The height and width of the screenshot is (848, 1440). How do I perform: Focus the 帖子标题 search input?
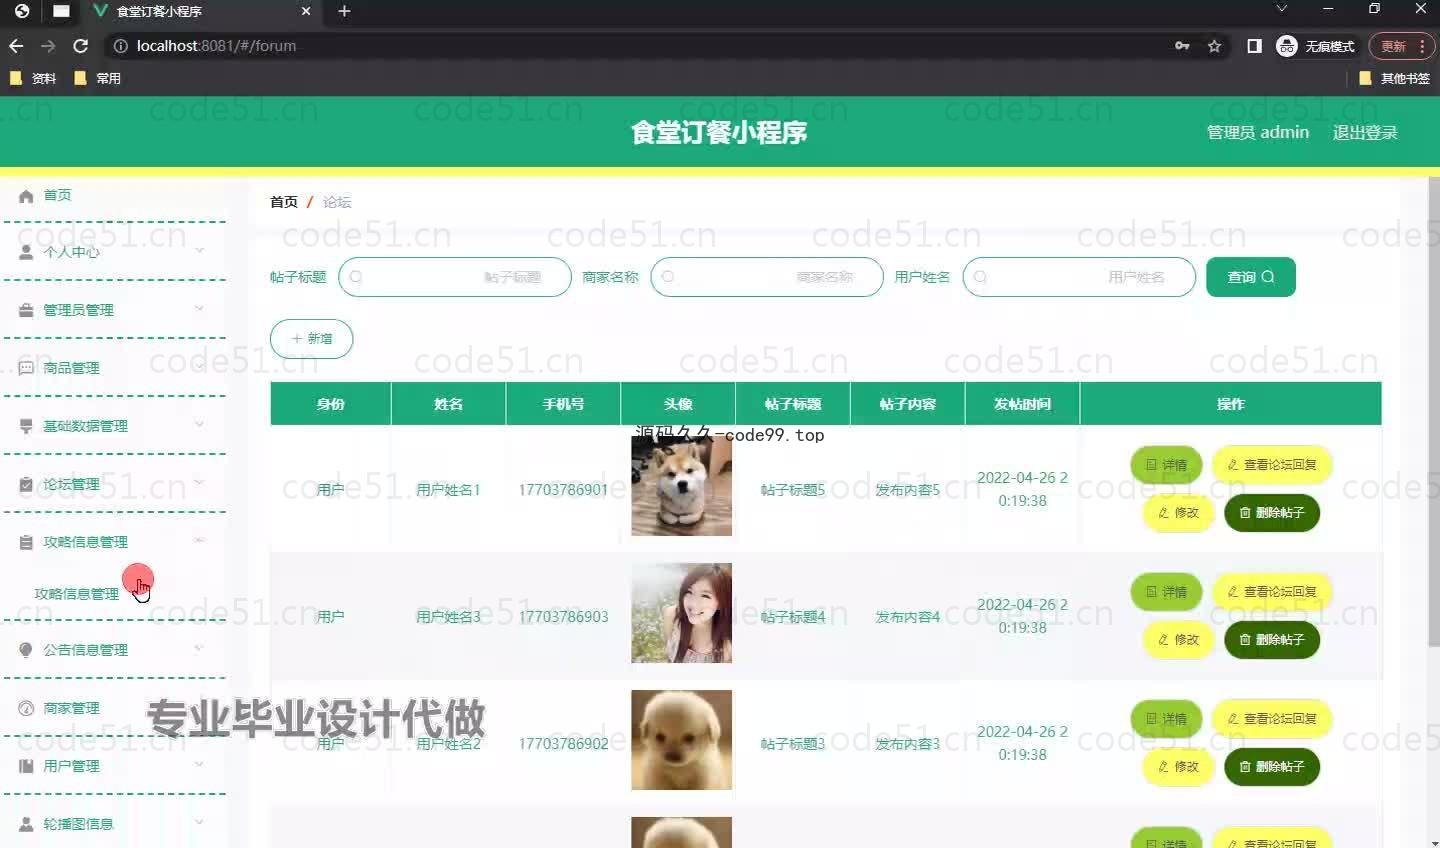tap(455, 277)
